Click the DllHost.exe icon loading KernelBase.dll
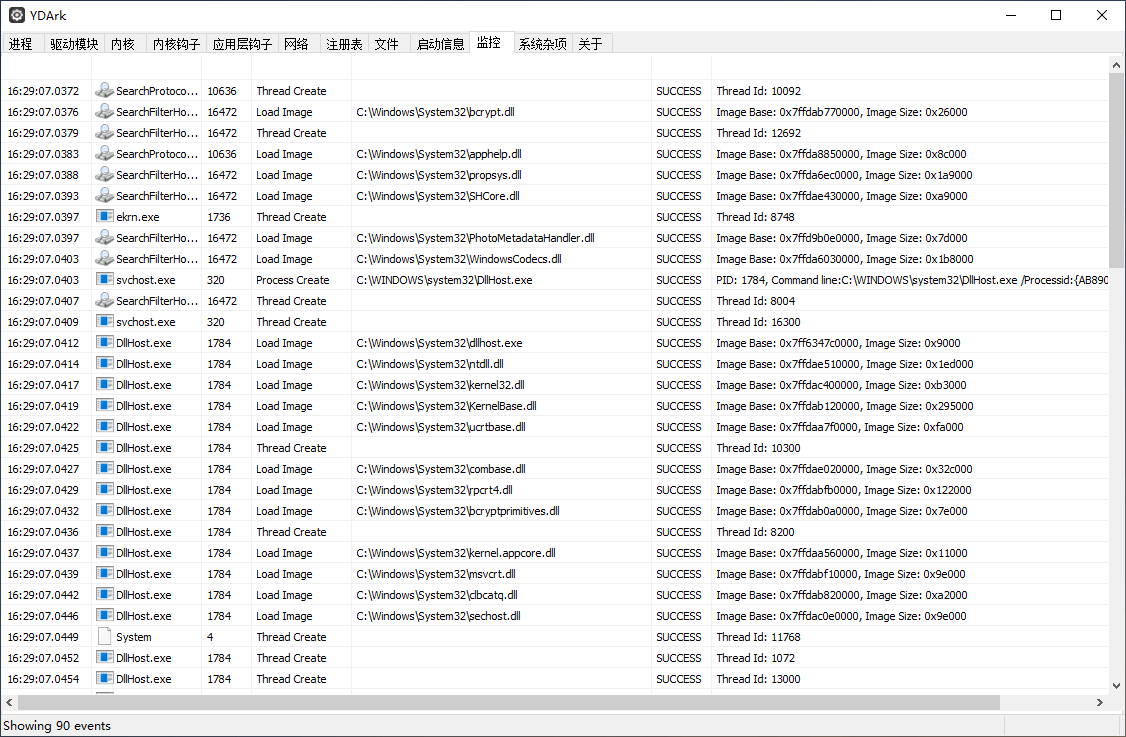This screenshot has width=1126, height=737. (x=105, y=405)
